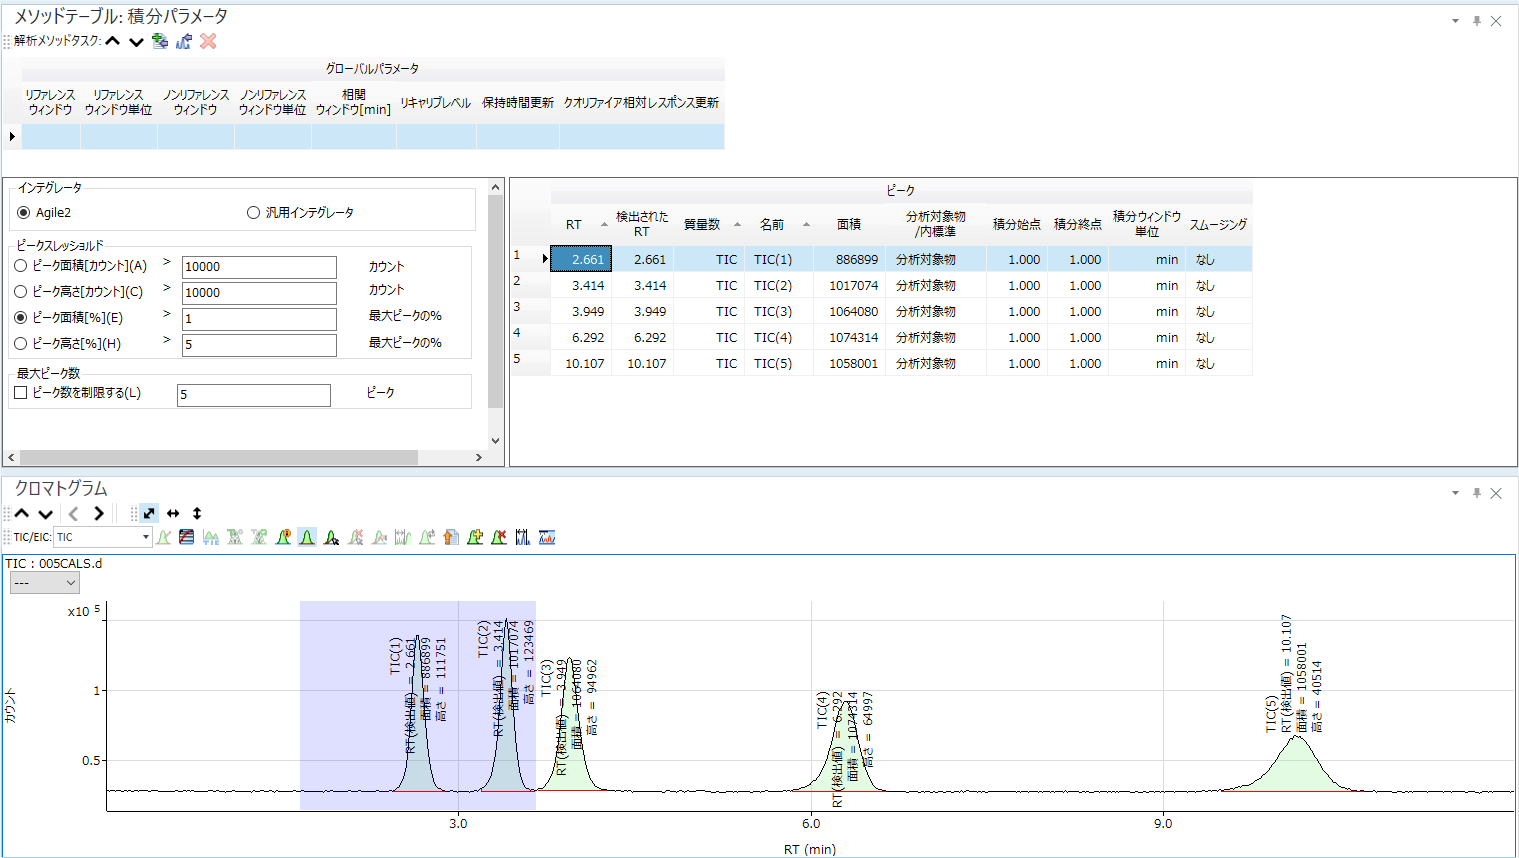Click horizontal autoscale X-axis arrow icon
Viewport: 1519px width, 858px height.
(x=173, y=513)
